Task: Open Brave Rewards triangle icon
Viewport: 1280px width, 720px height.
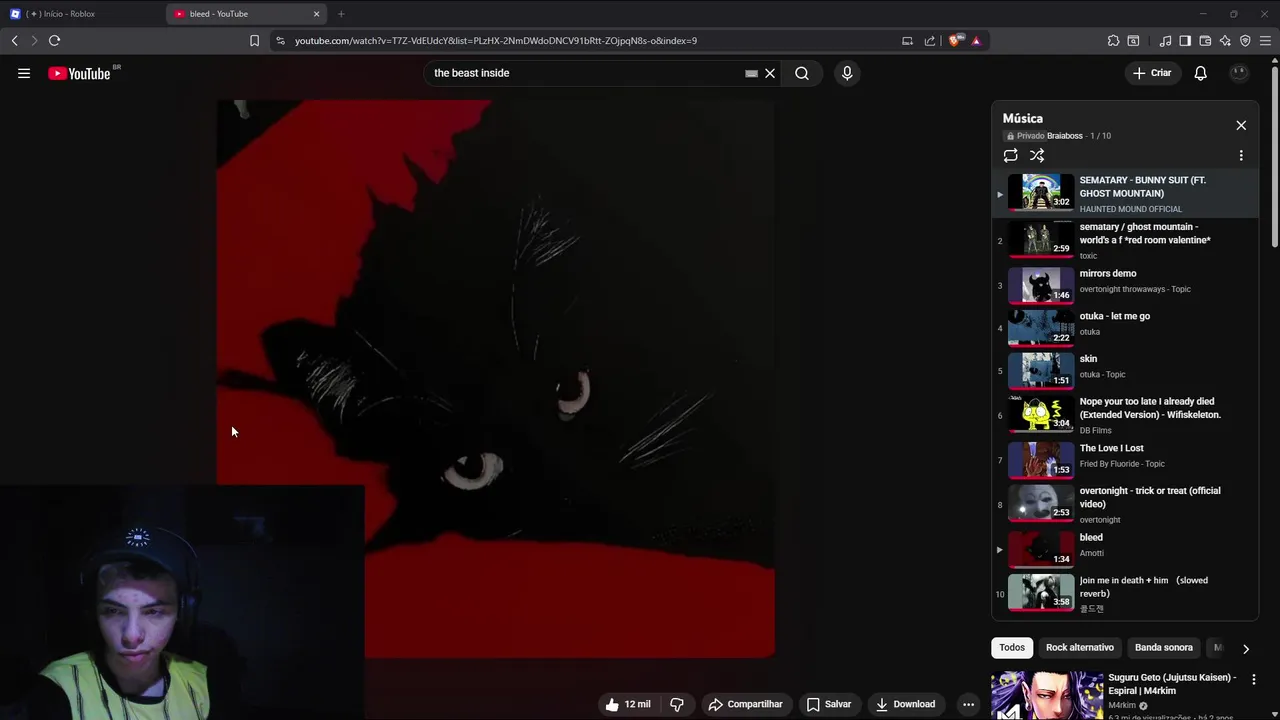Action: pos(976,41)
